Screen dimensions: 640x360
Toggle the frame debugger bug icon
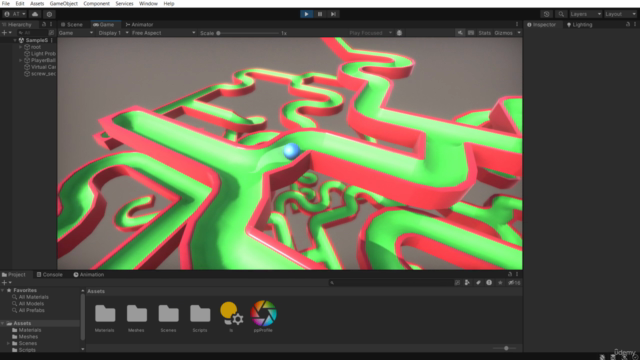coord(399,33)
